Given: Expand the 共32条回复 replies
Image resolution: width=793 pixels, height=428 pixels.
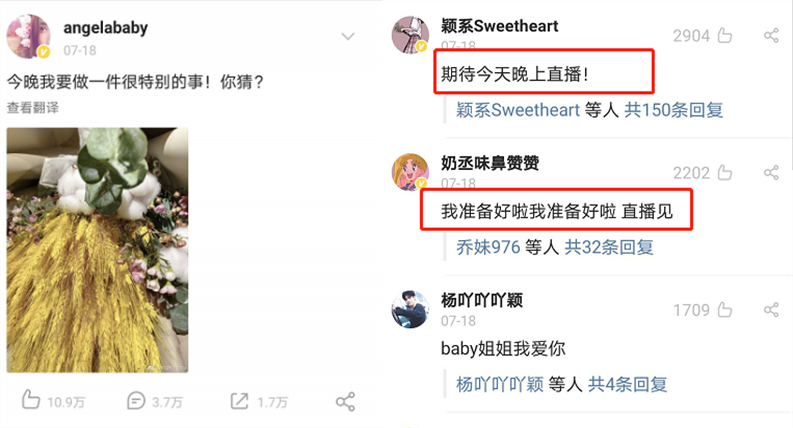Looking at the screenshot, I should [609, 247].
